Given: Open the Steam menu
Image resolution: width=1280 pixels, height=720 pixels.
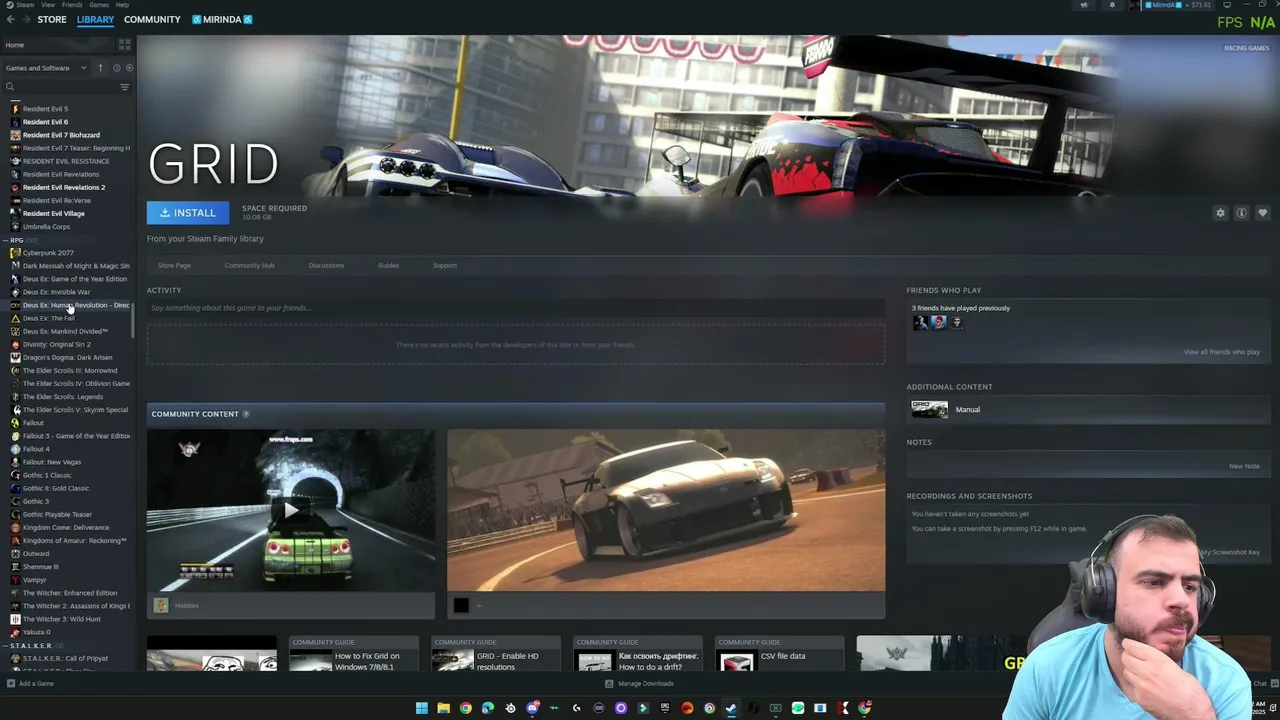Looking at the screenshot, I should 25,5.
